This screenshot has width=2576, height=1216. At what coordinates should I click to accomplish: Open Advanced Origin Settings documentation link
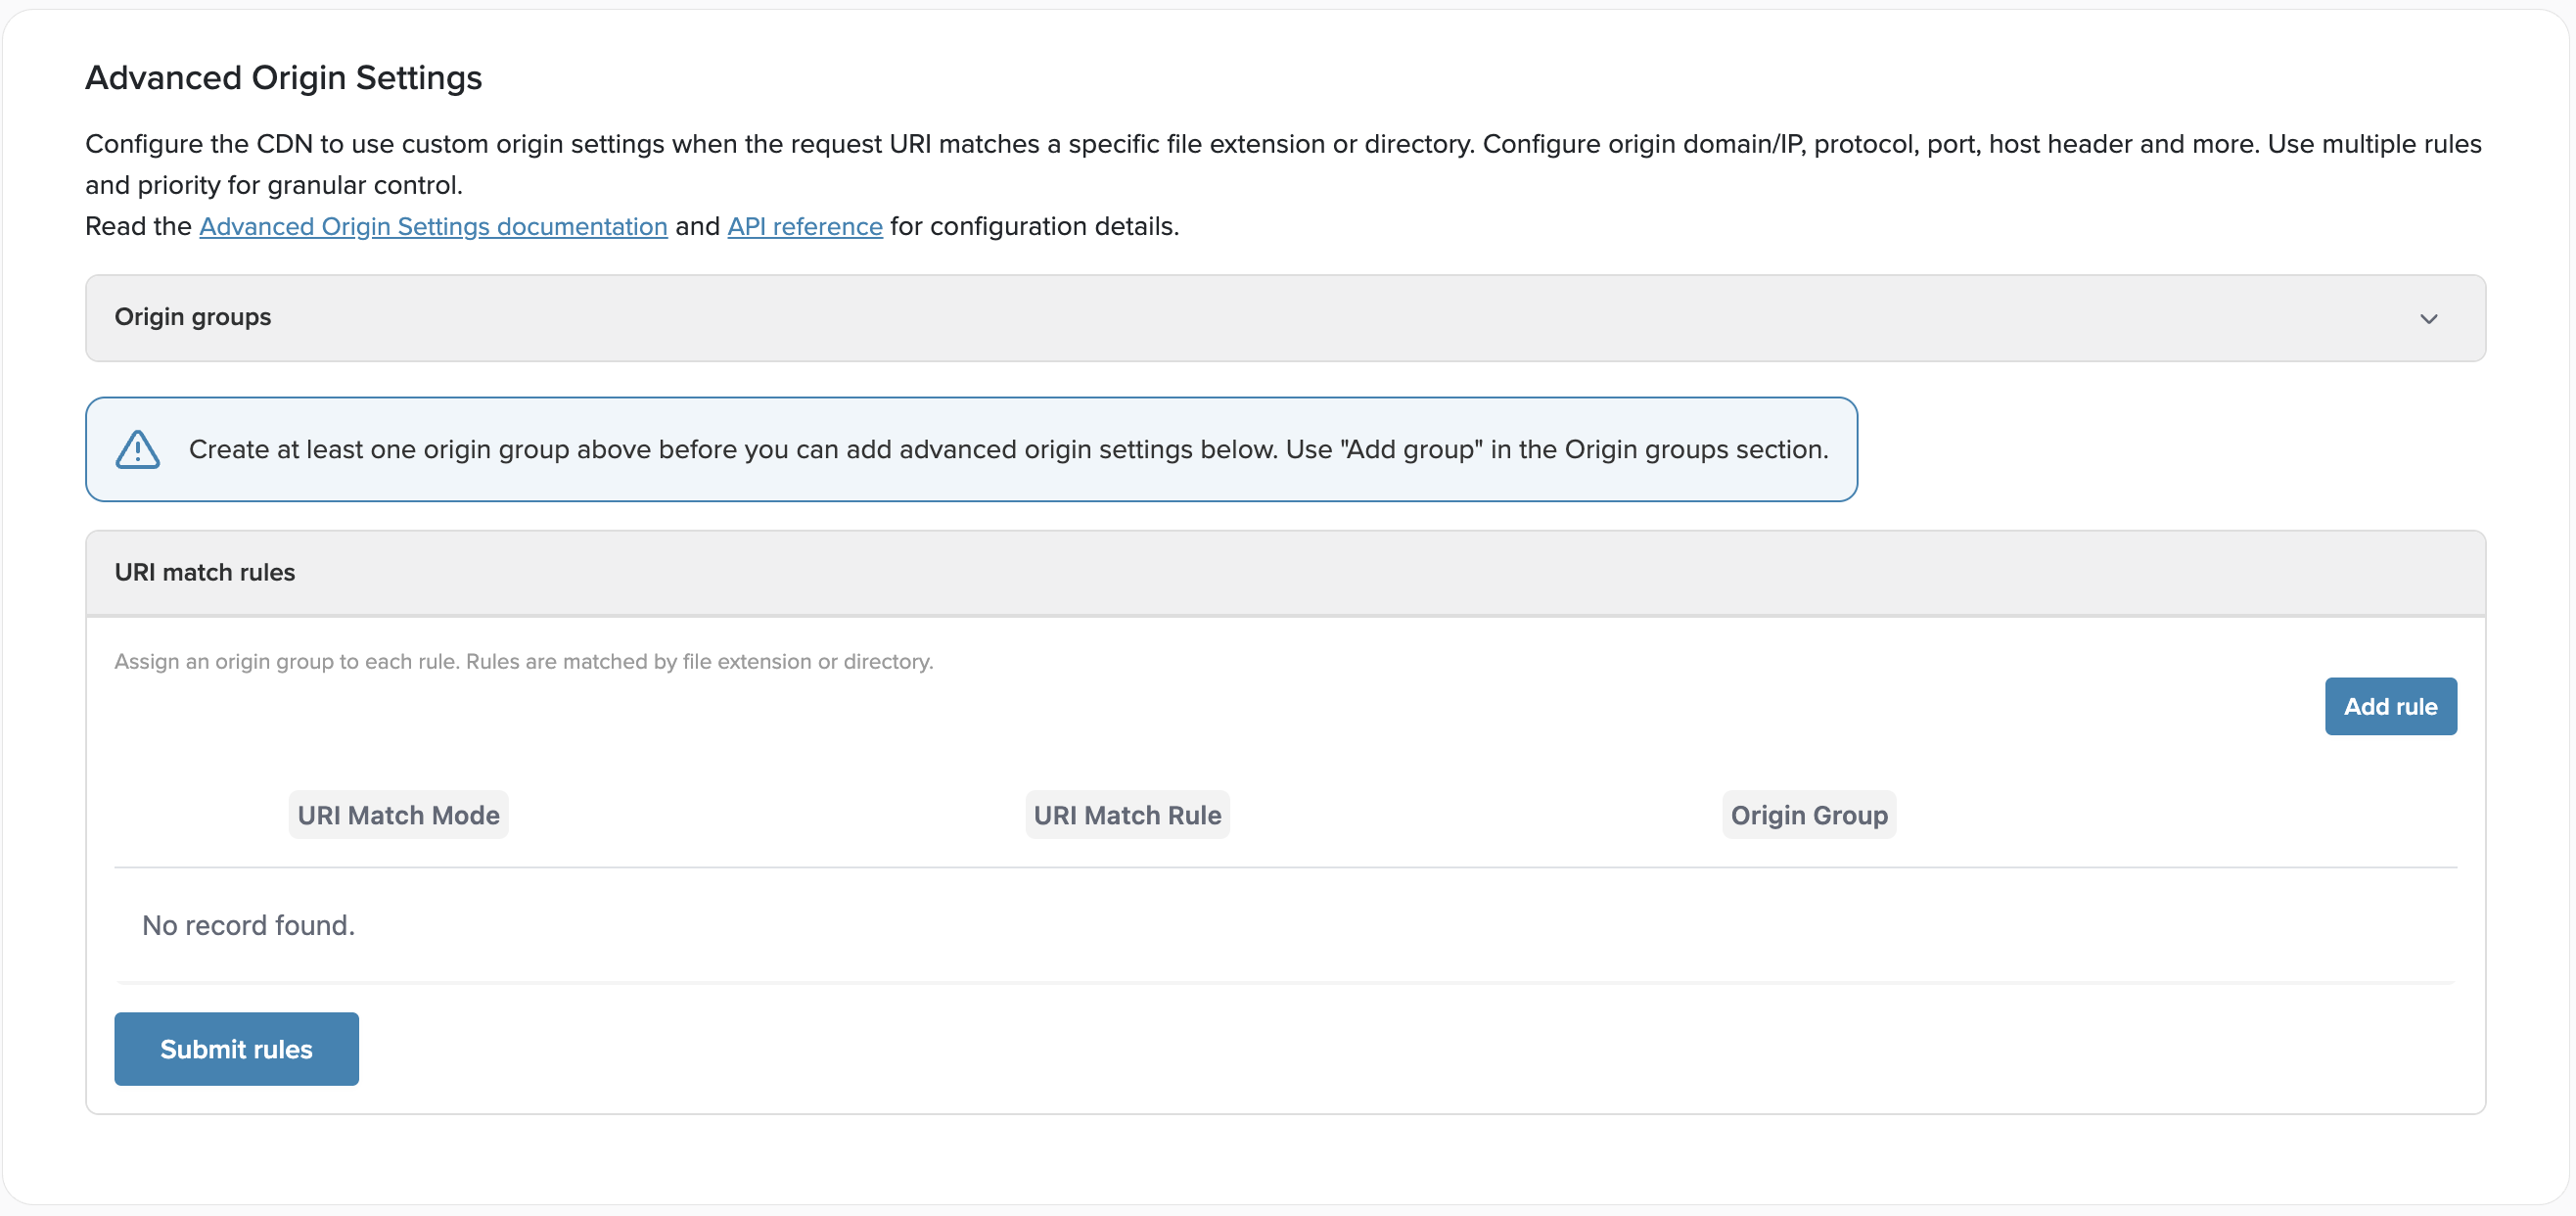[x=433, y=226]
